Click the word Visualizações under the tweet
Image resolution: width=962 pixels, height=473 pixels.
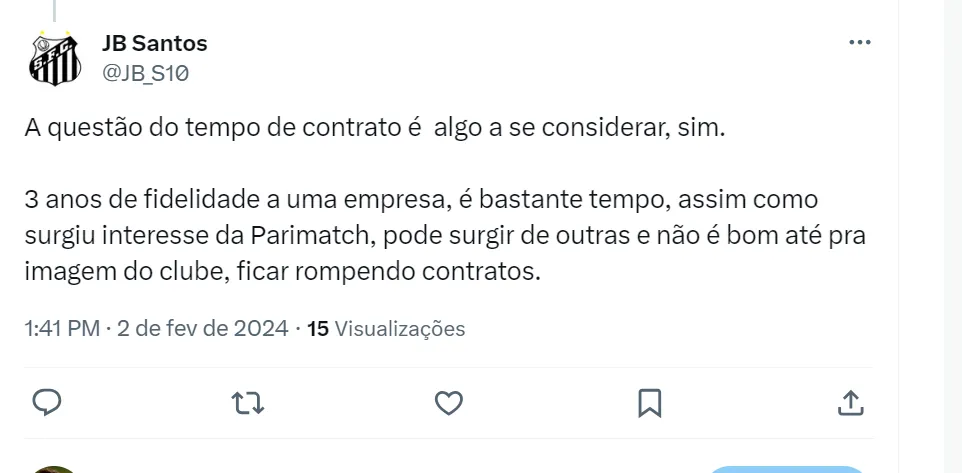pyautogui.click(x=400, y=328)
